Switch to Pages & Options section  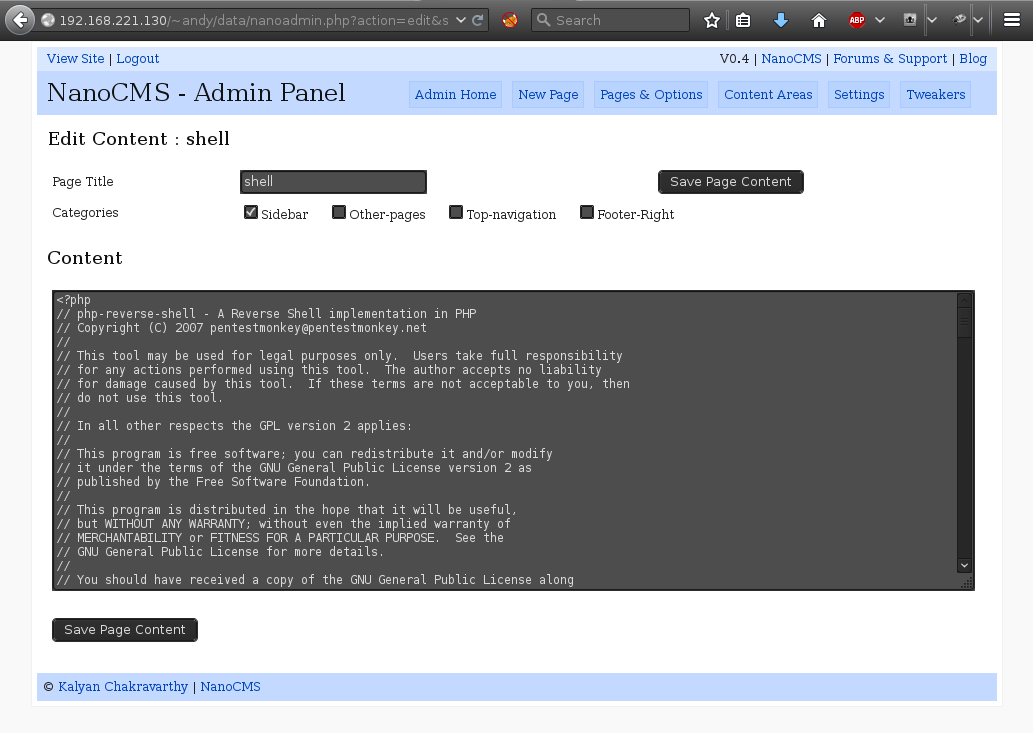[651, 94]
